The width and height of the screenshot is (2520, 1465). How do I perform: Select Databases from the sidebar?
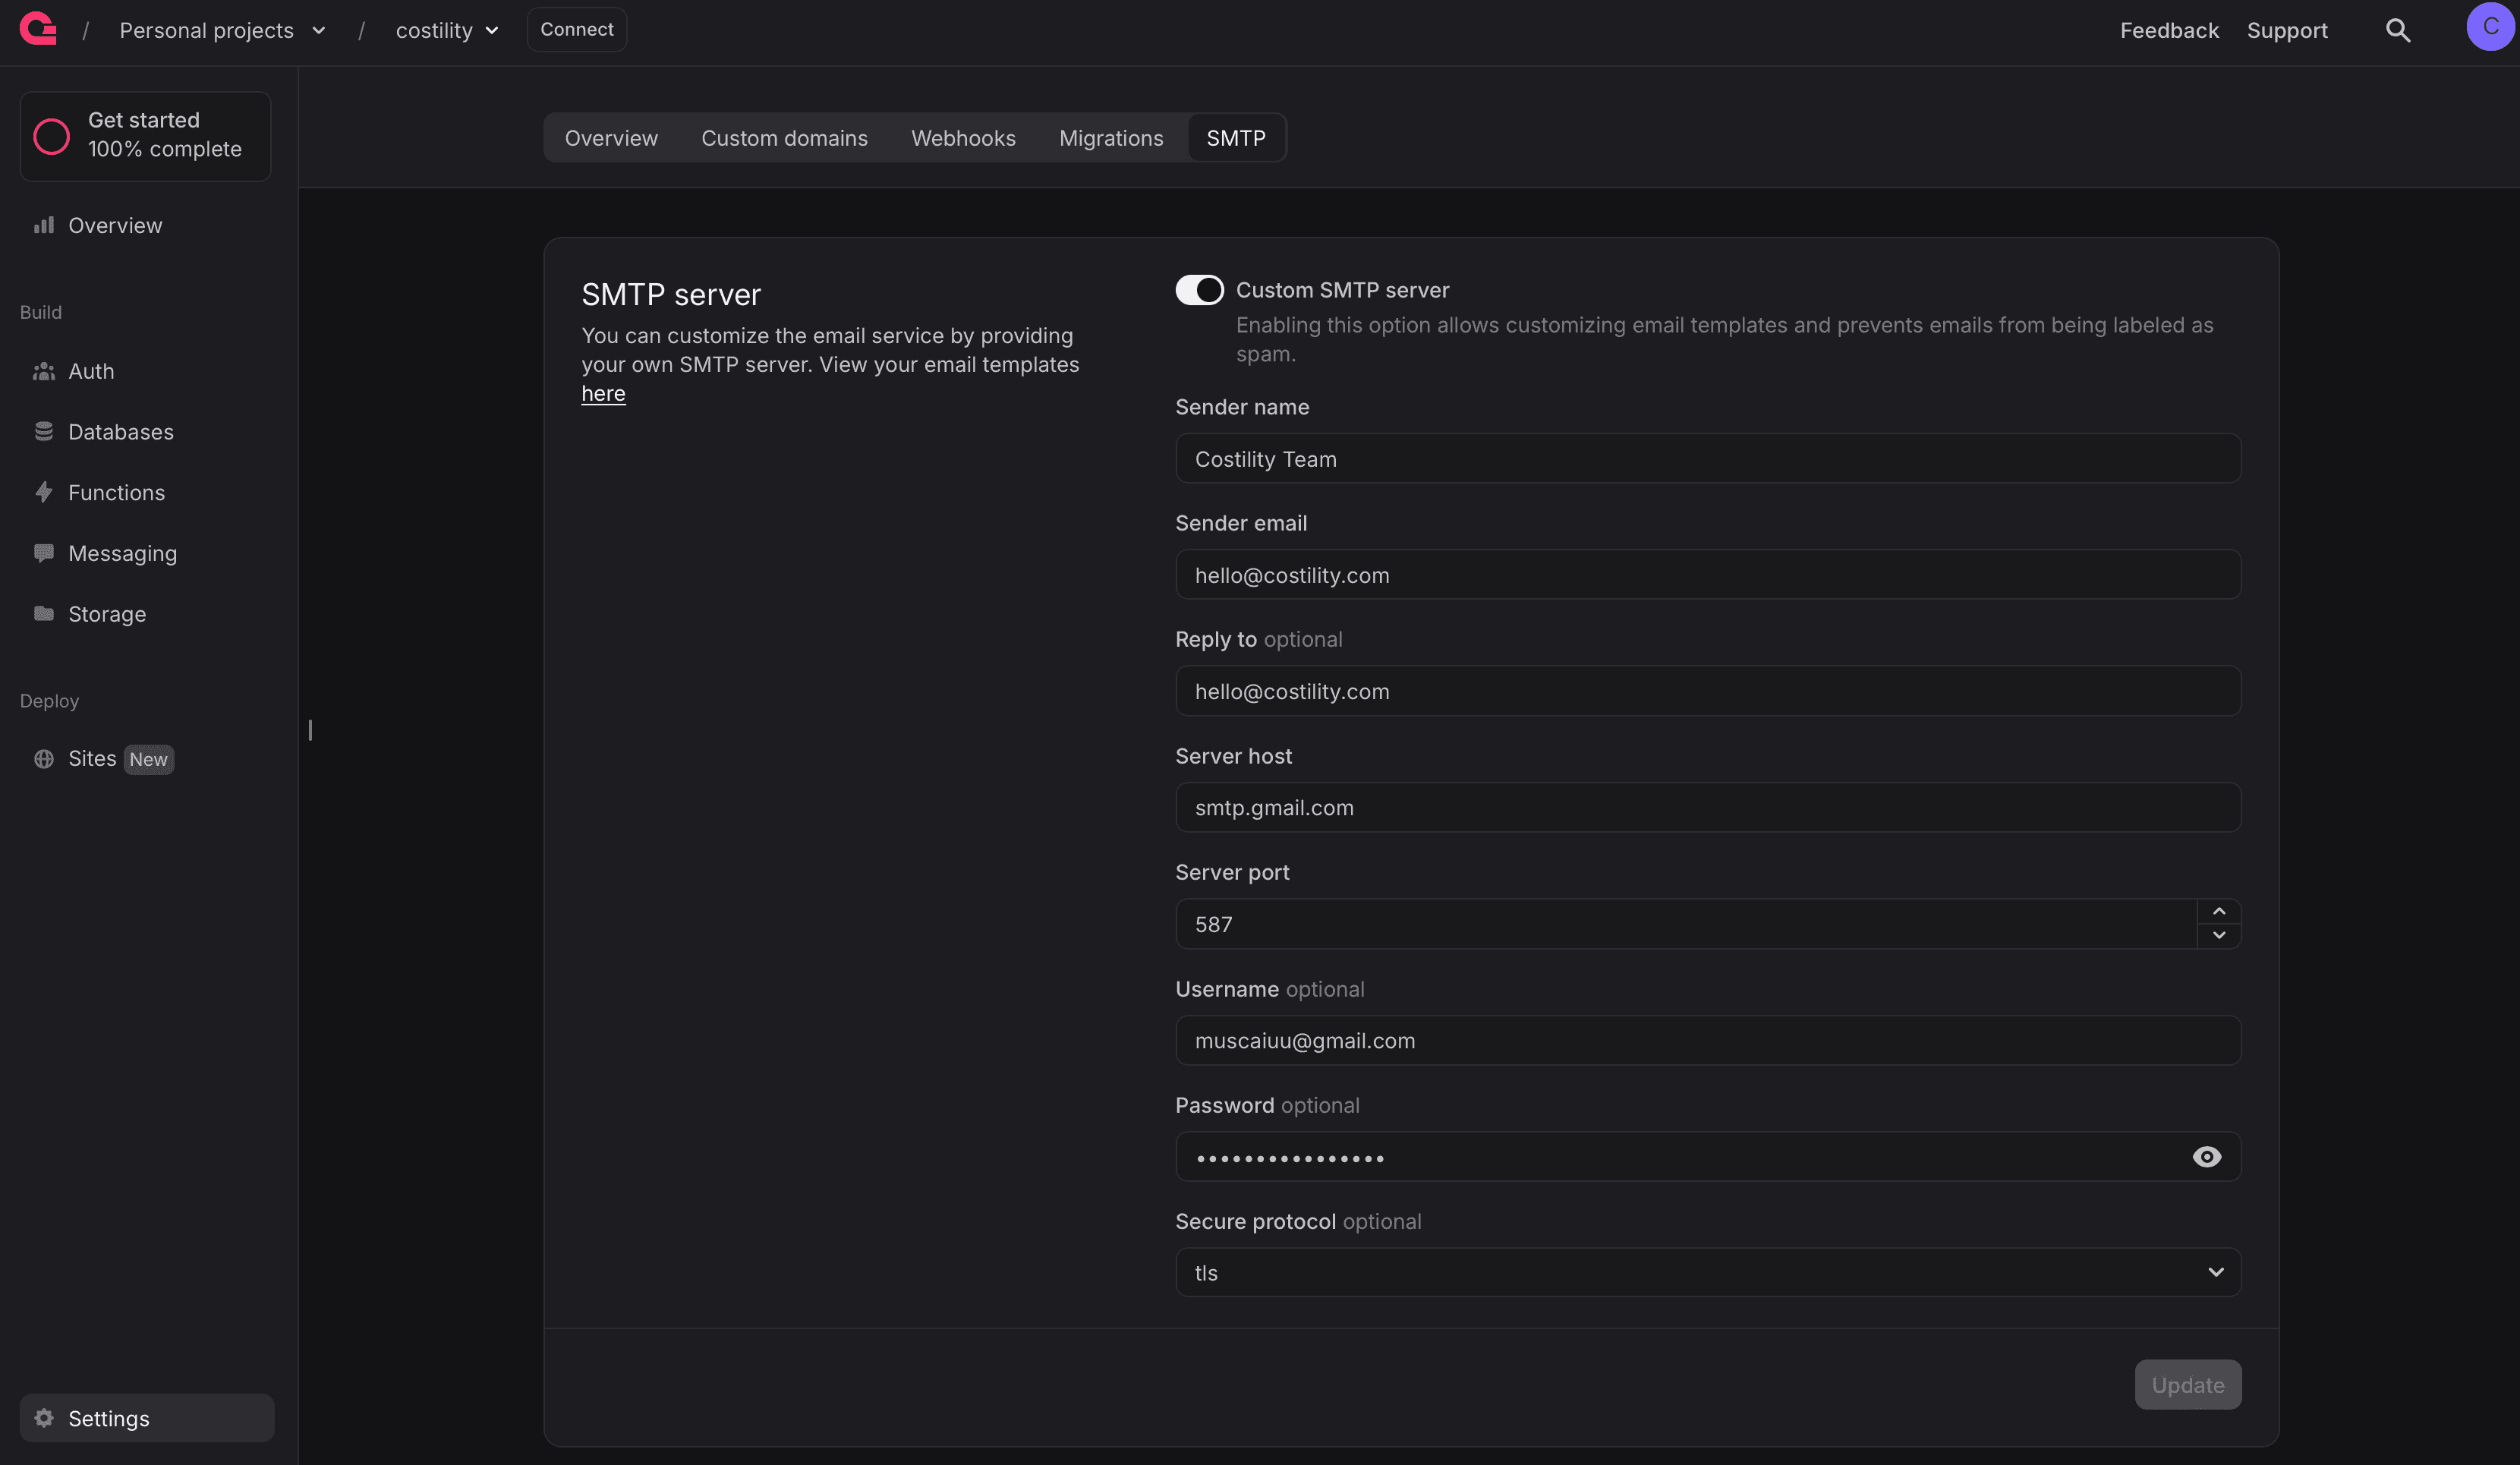(120, 432)
